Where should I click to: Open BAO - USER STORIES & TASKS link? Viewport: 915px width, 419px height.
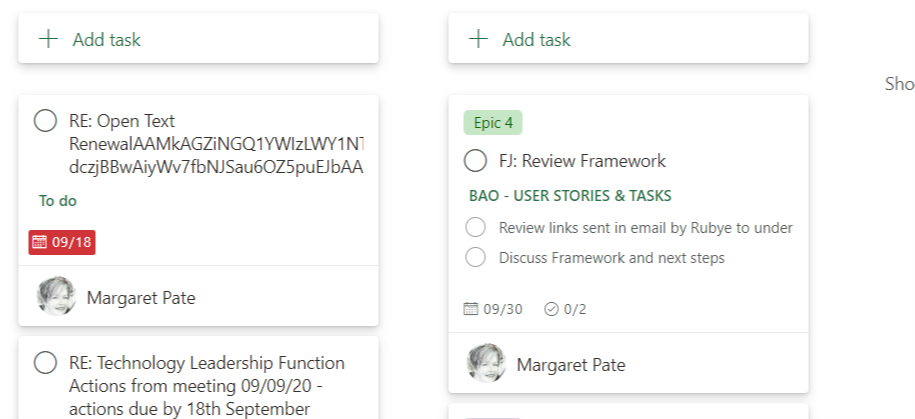click(570, 196)
